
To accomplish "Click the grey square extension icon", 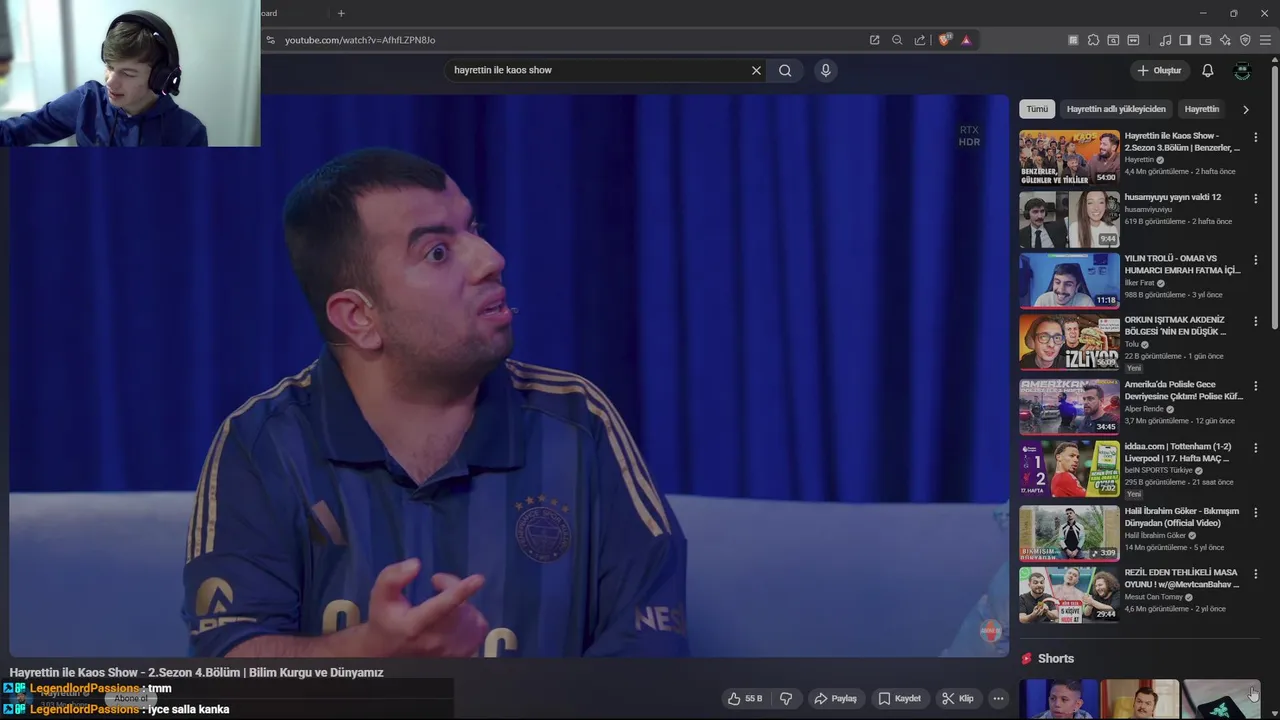I will [x=1073, y=40].
